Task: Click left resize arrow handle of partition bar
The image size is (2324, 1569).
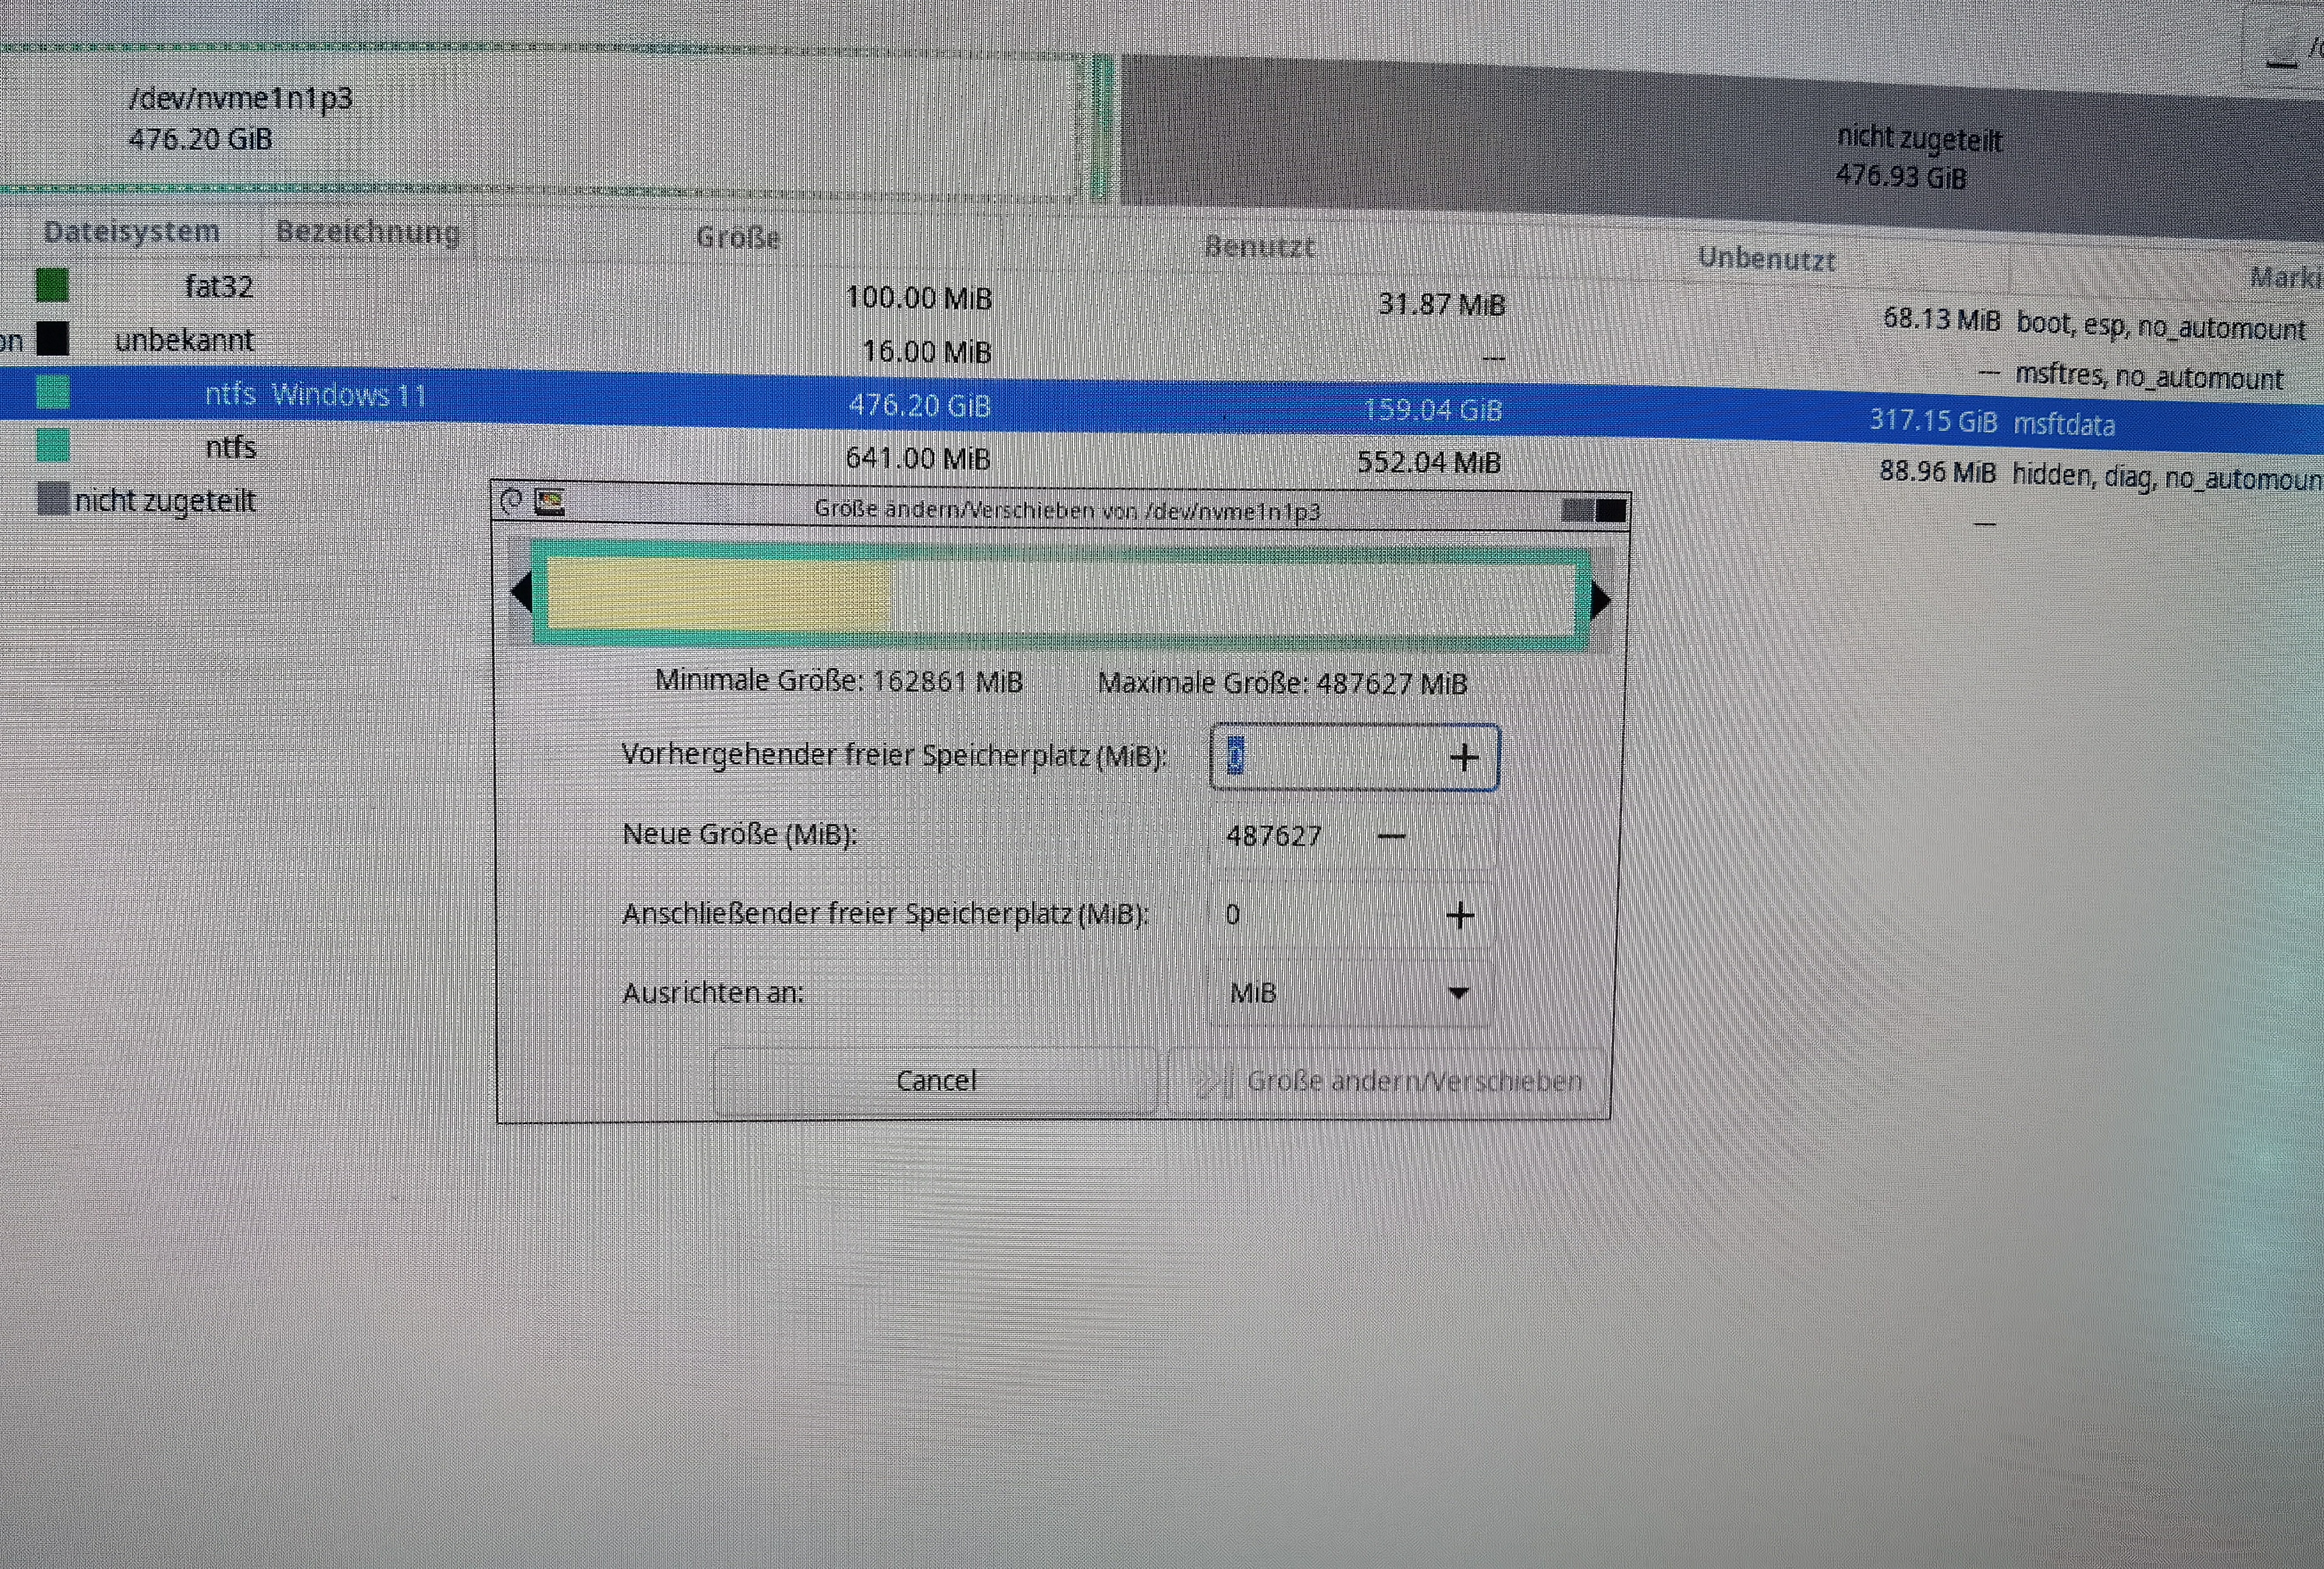Action: coord(521,593)
